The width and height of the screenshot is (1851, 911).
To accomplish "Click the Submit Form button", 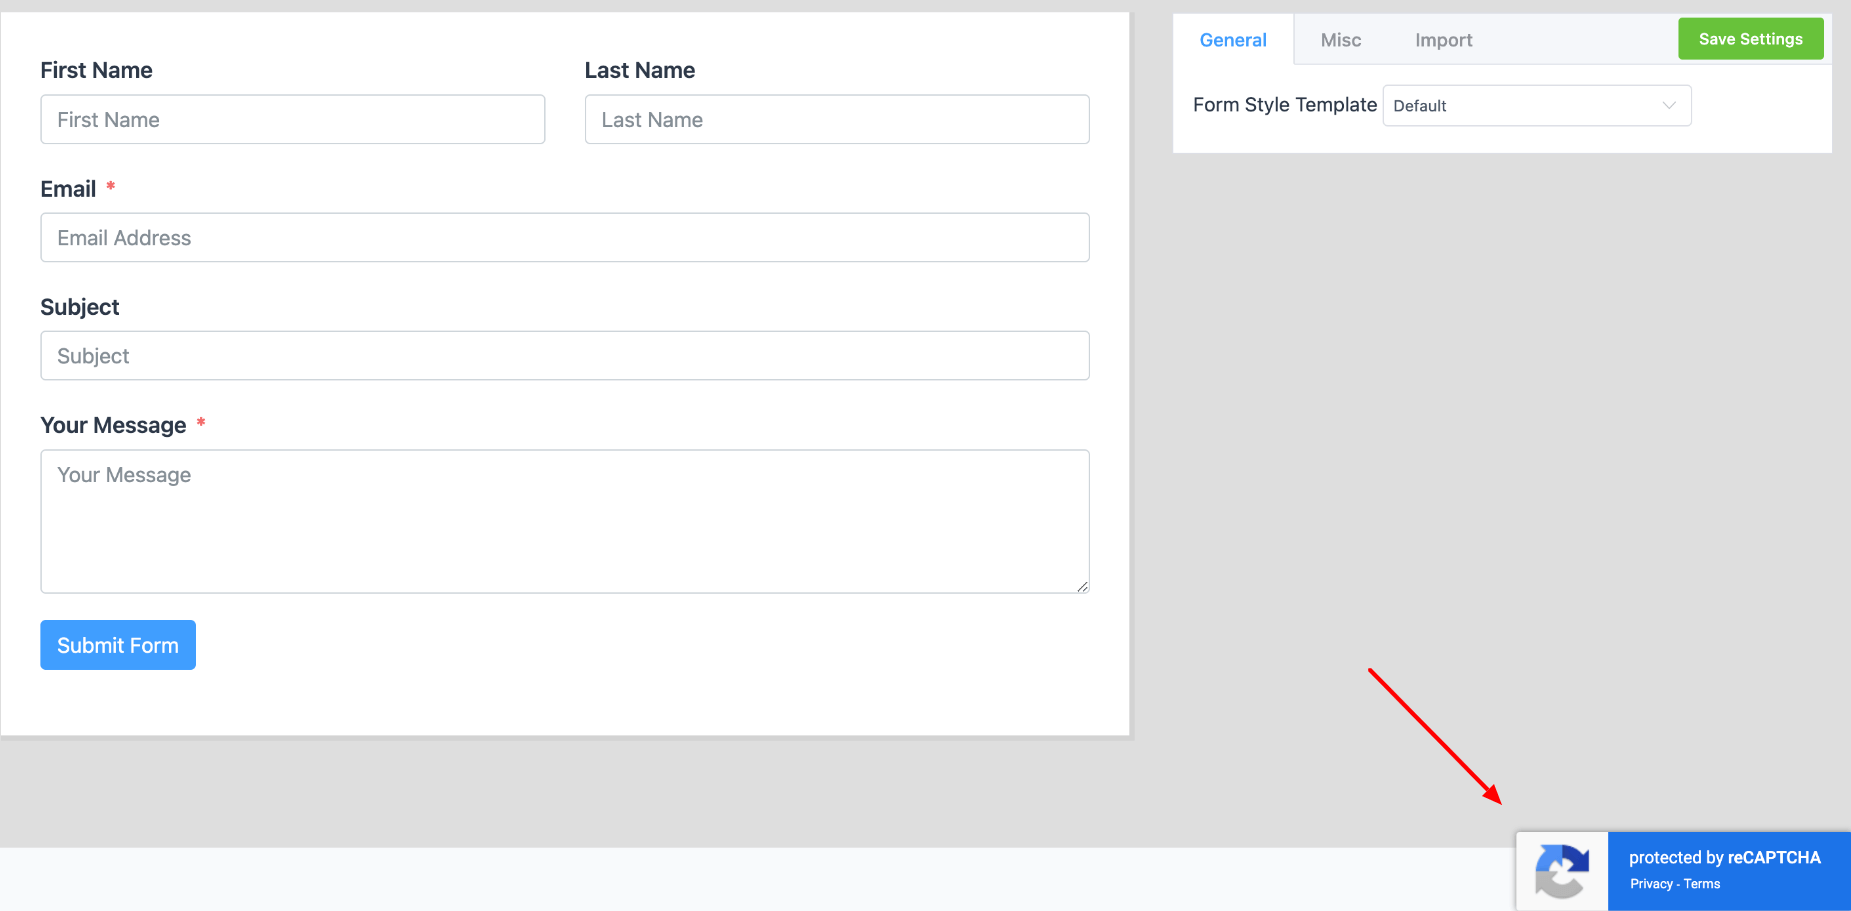I will (118, 645).
